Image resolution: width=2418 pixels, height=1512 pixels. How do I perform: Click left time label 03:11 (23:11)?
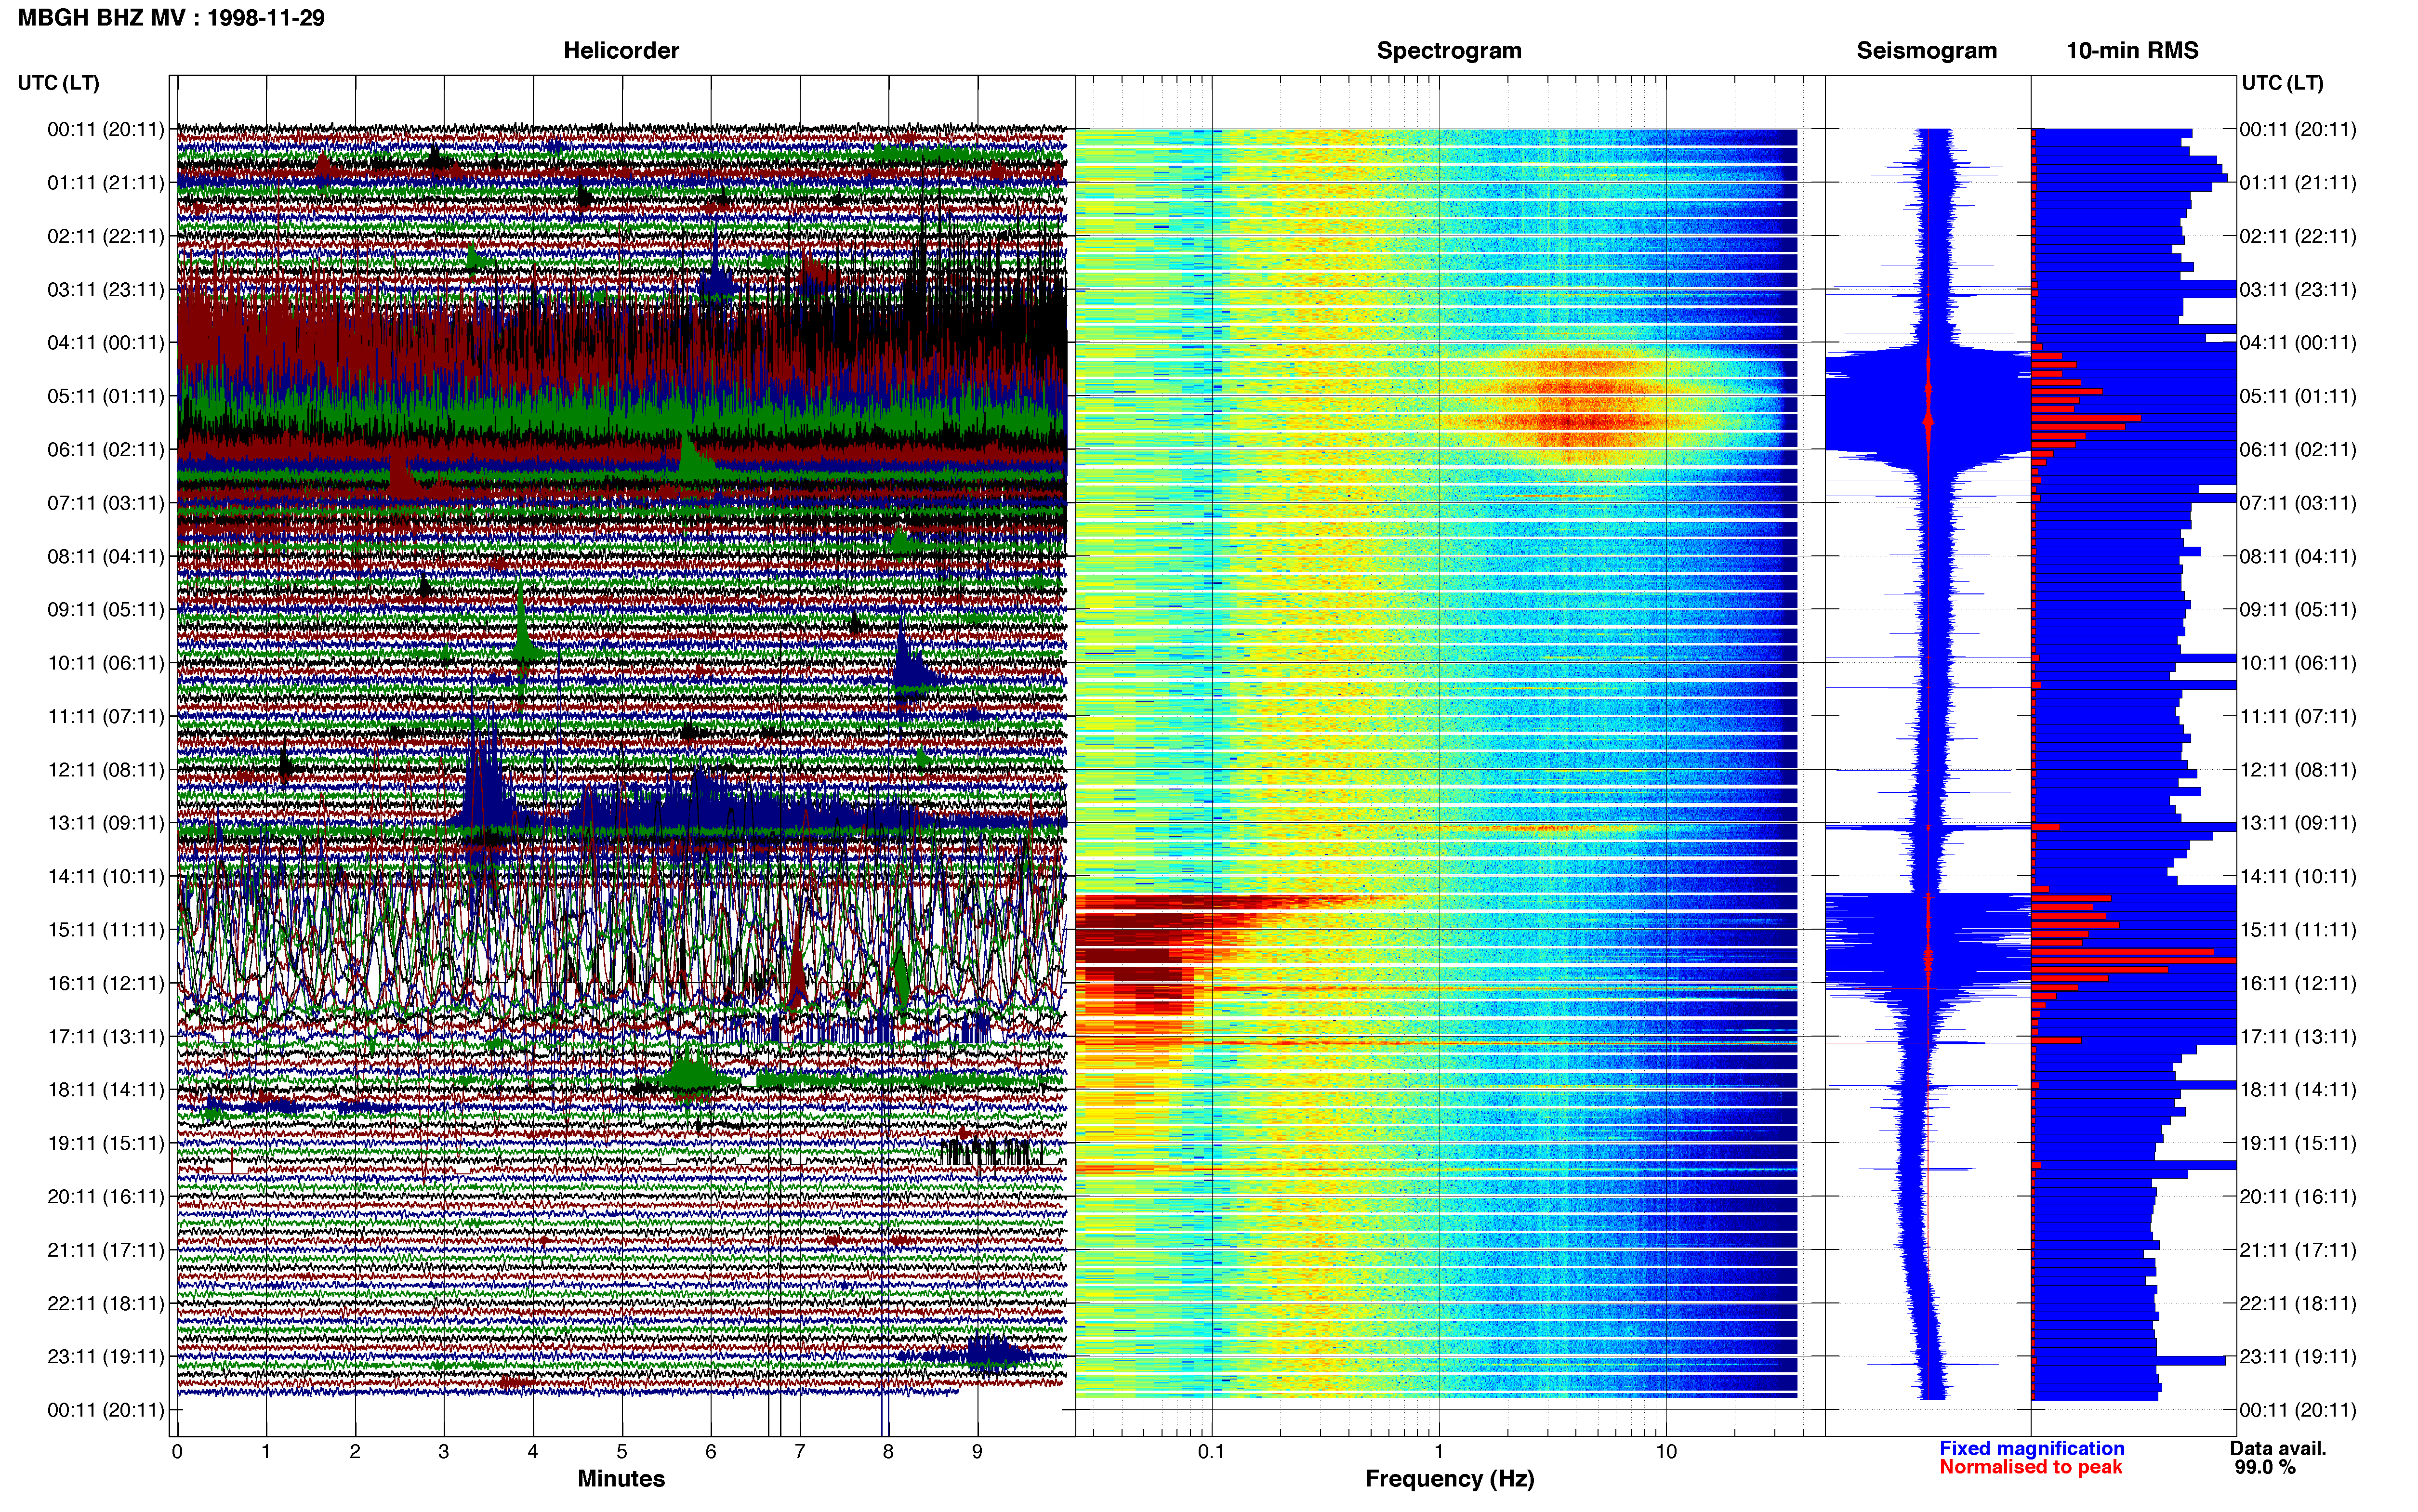[106, 289]
